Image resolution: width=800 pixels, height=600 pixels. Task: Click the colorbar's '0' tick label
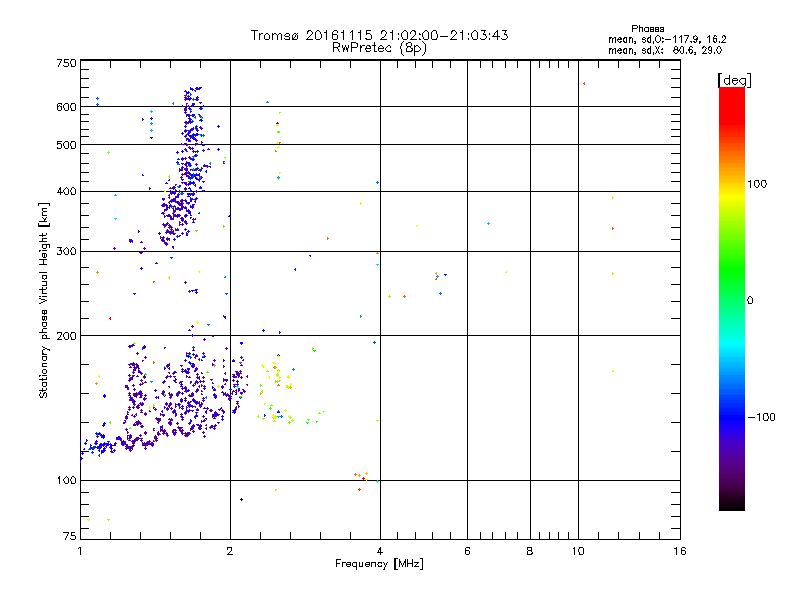coord(749,301)
